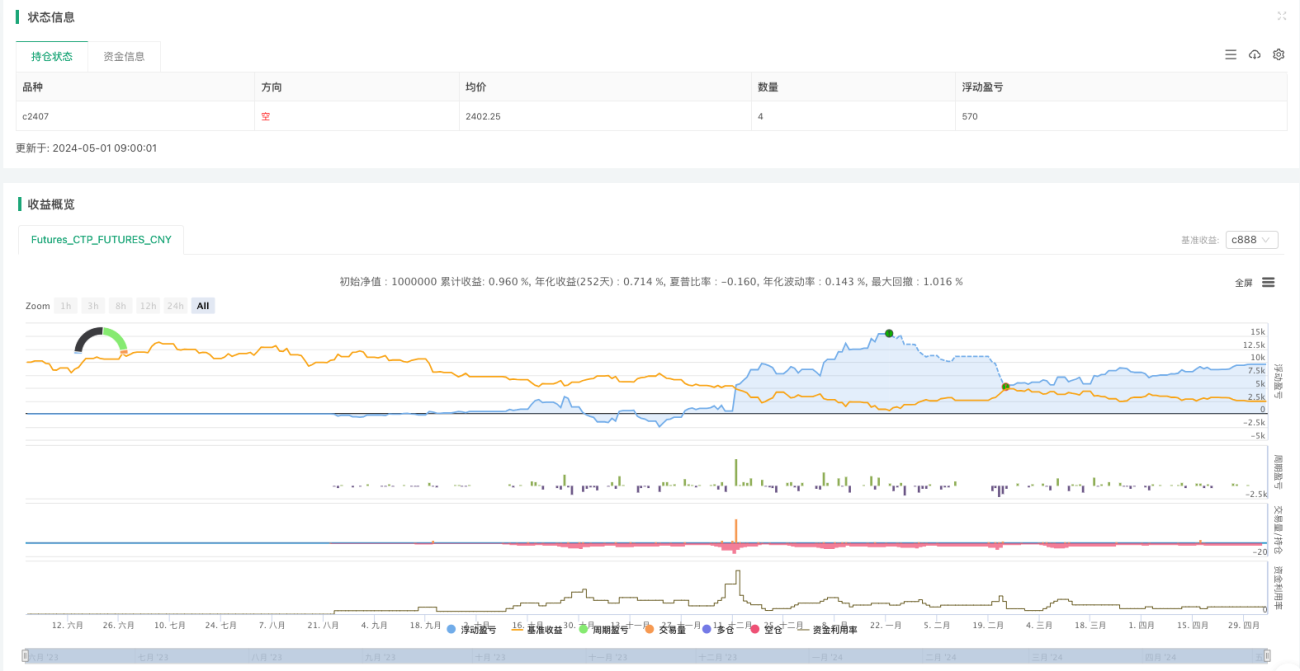The image size is (1300, 671).
Task: Set zoom range to 12h
Action: pos(148,306)
